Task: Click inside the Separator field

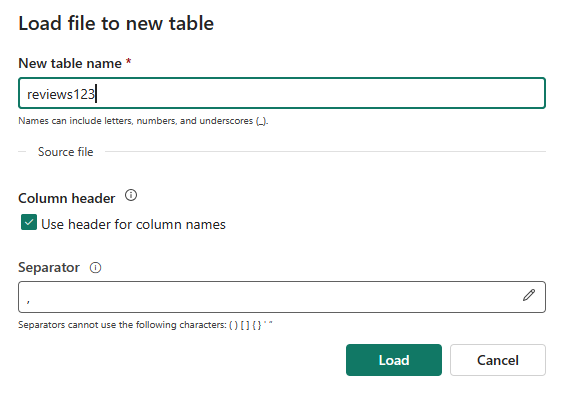Action: coord(282,297)
